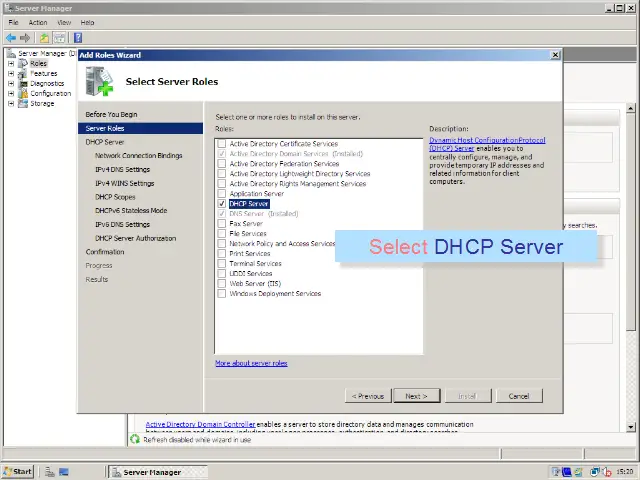Check the Fax Server role
This screenshot has height=480, width=640.
coord(222,224)
